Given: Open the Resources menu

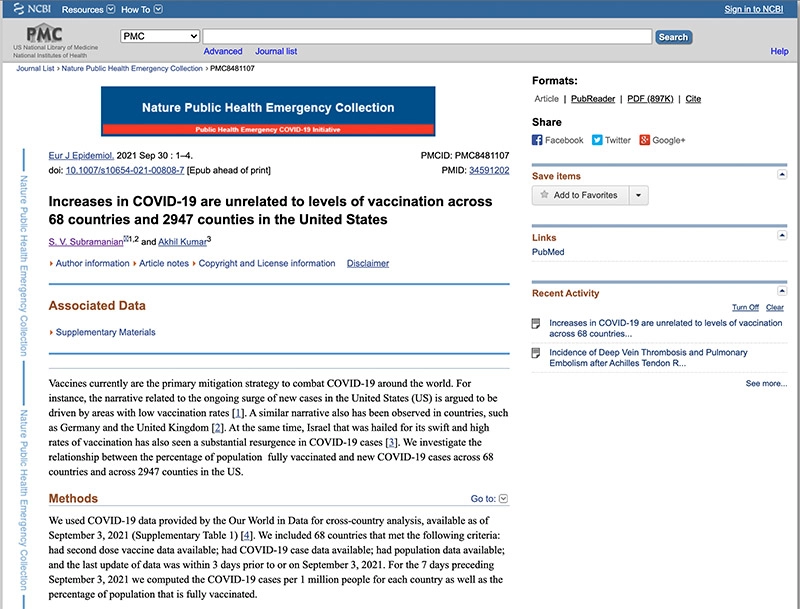Looking at the screenshot, I should tap(88, 9).
